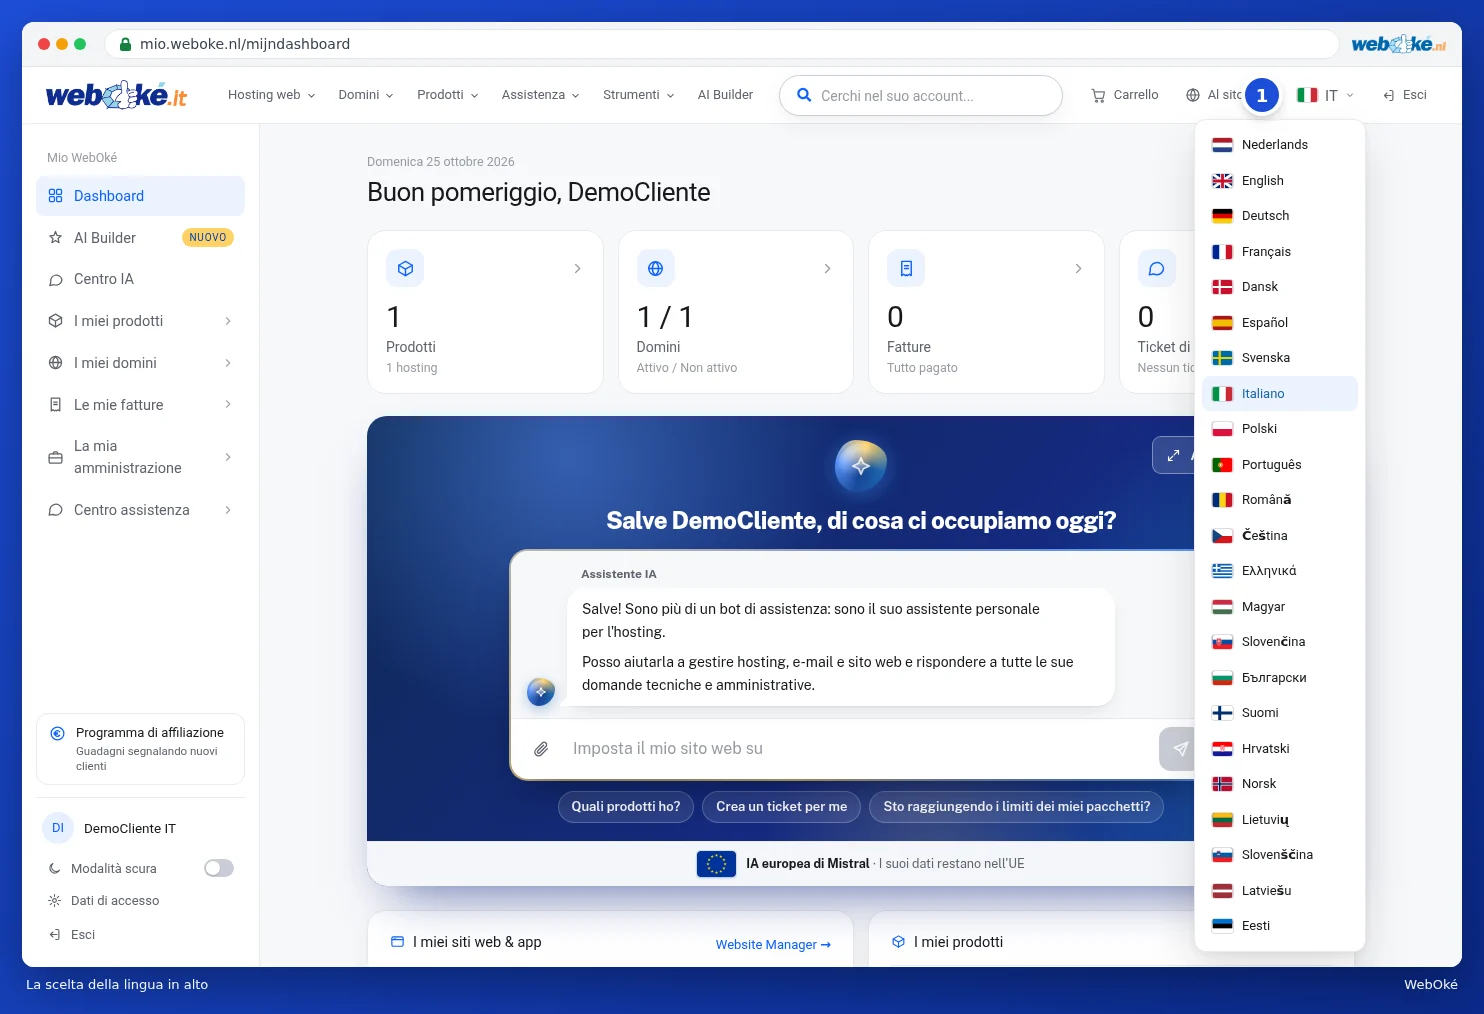The height and width of the screenshot is (1014, 1484).
Task: Click the webOké.it logo in header
Action: (x=116, y=95)
